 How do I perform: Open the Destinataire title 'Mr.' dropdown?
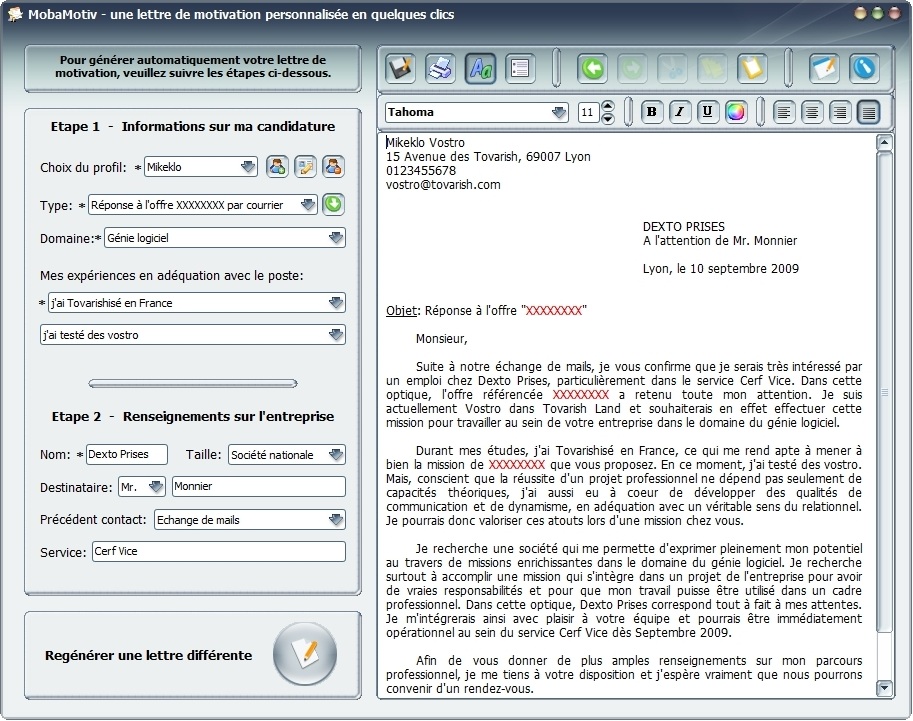141,487
